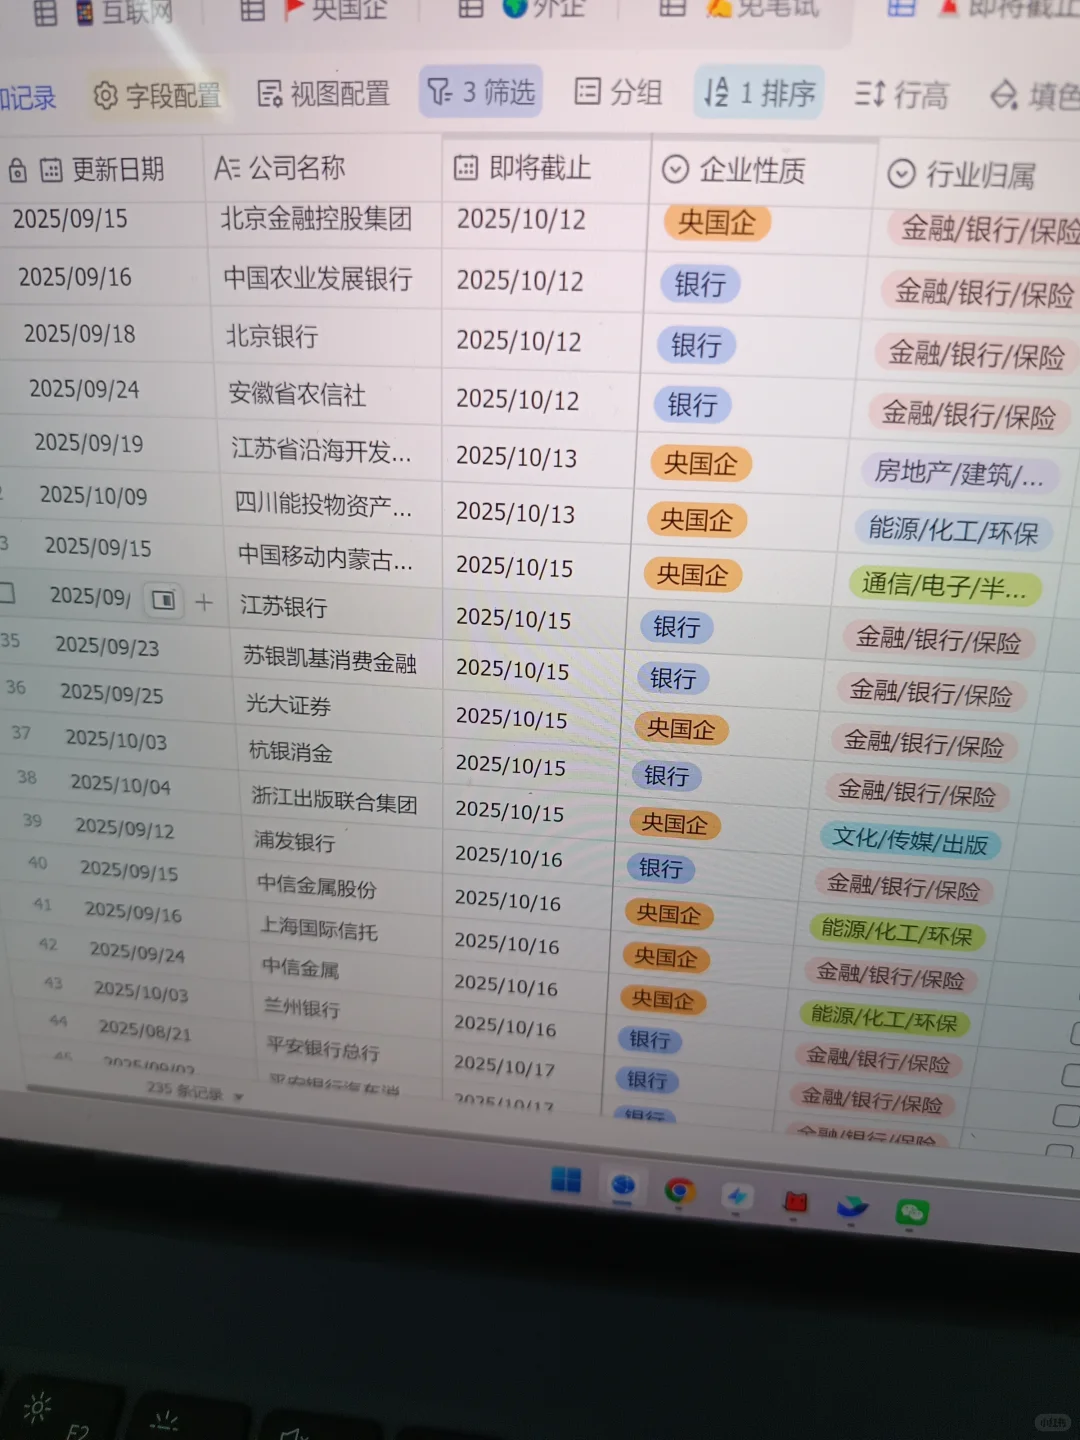Image resolution: width=1080 pixels, height=1440 pixels.
Task: Select the 上海国际信托 cell
Action: 320,929
